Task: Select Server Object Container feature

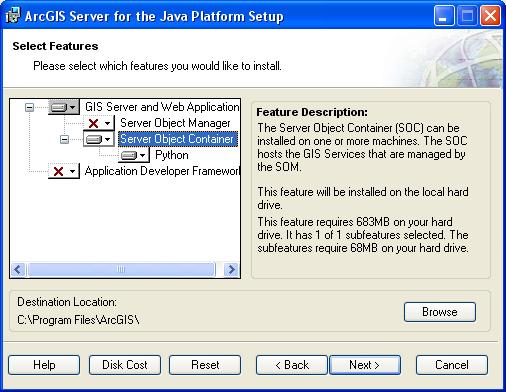Action: [178, 139]
